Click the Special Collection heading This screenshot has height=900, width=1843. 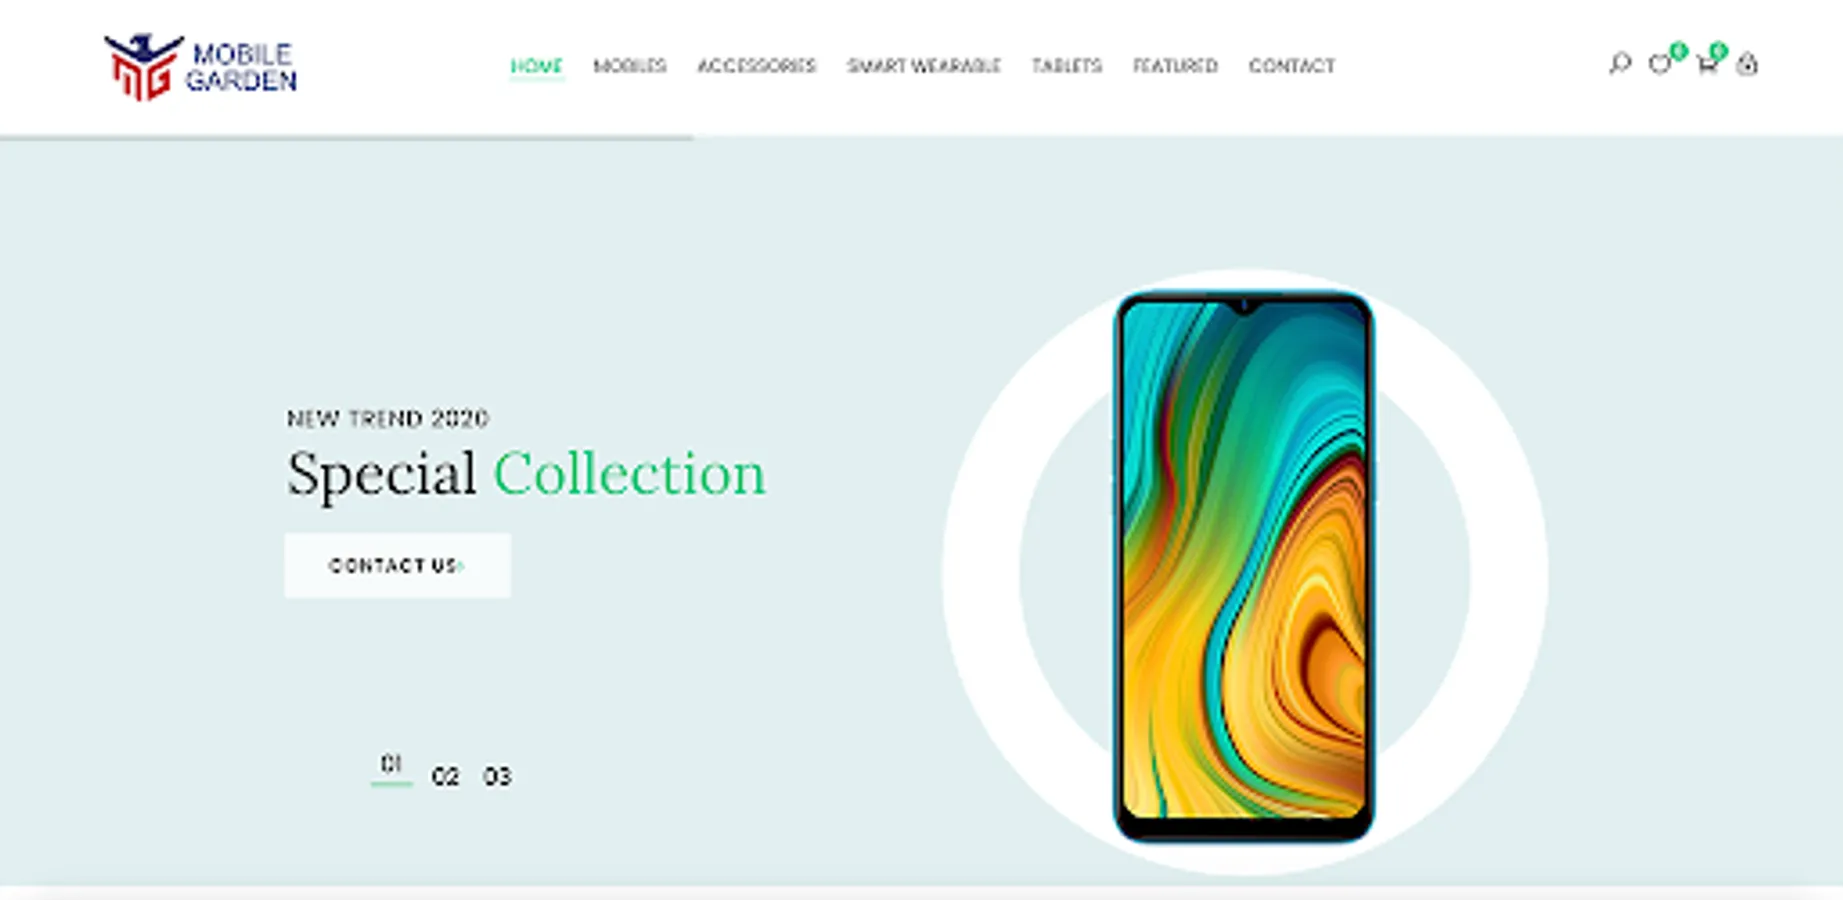tap(526, 474)
